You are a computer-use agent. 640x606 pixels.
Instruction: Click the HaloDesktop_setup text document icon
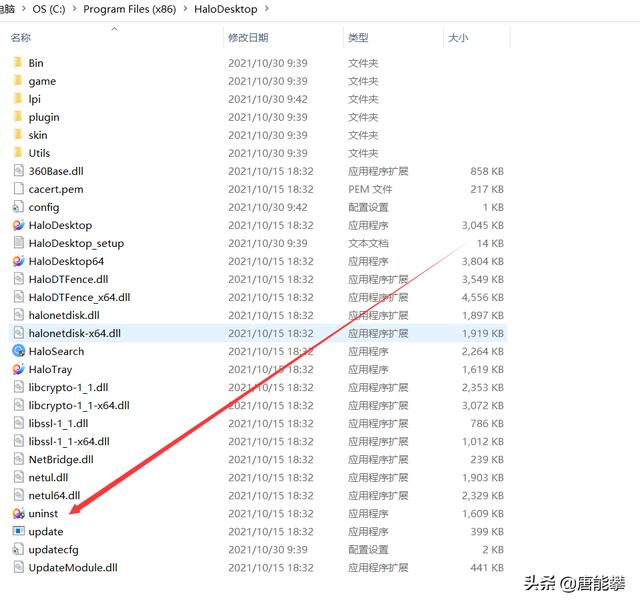click(18, 243)
